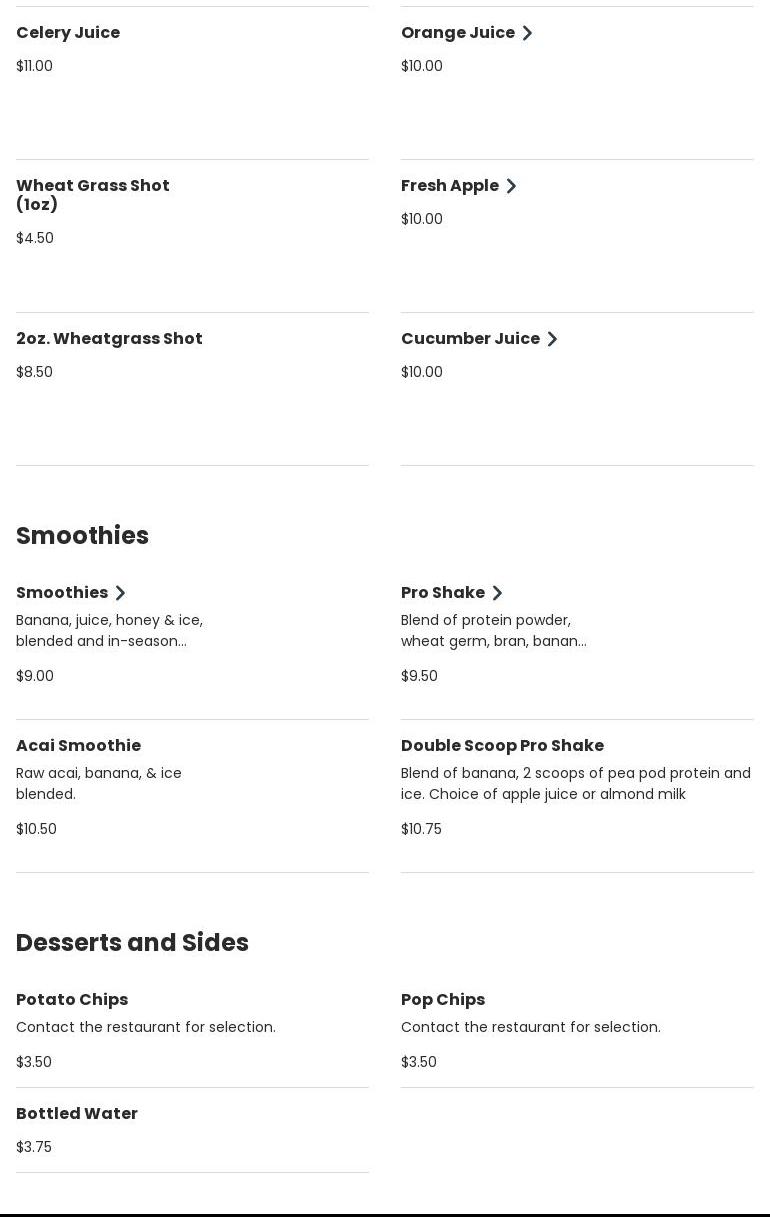Open the Fresh Apple juice title

[449, 186]
